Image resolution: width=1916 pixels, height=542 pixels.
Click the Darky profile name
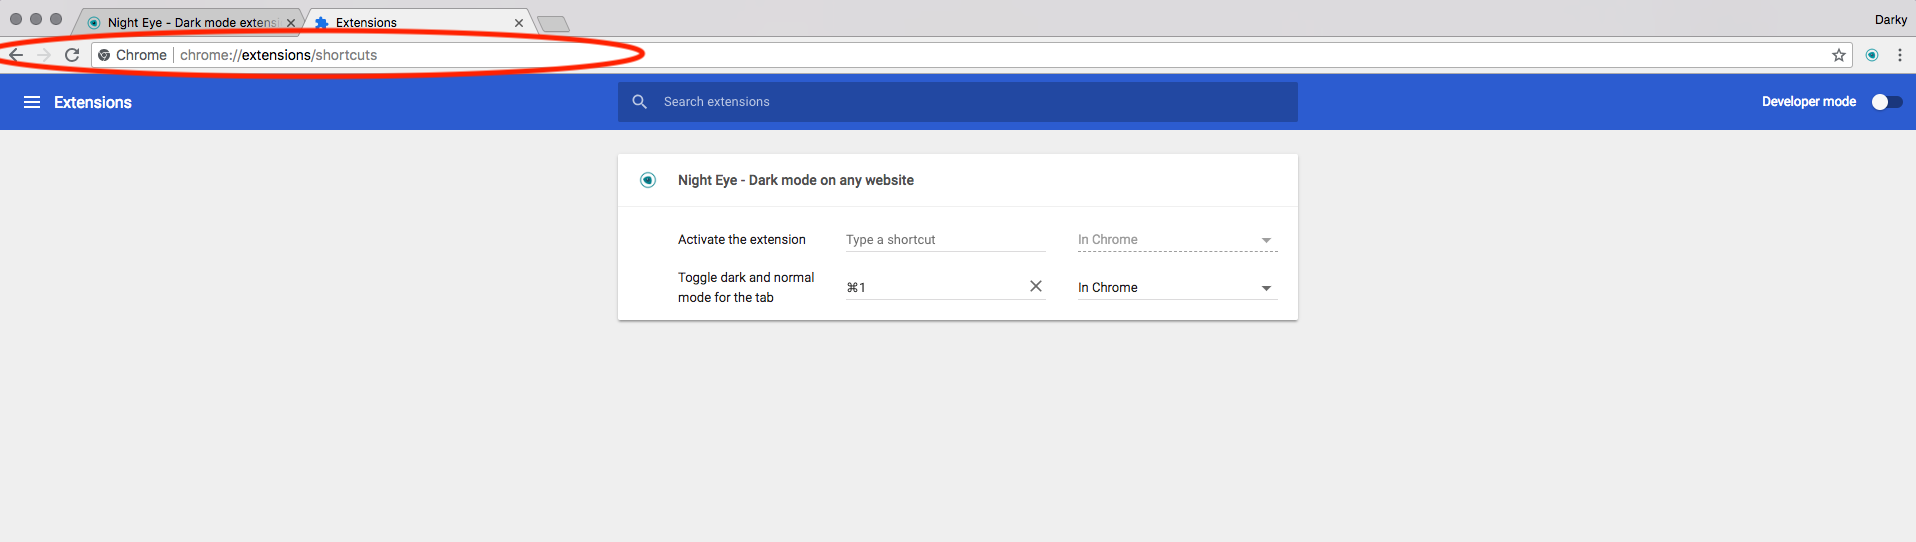(1890, 20)
